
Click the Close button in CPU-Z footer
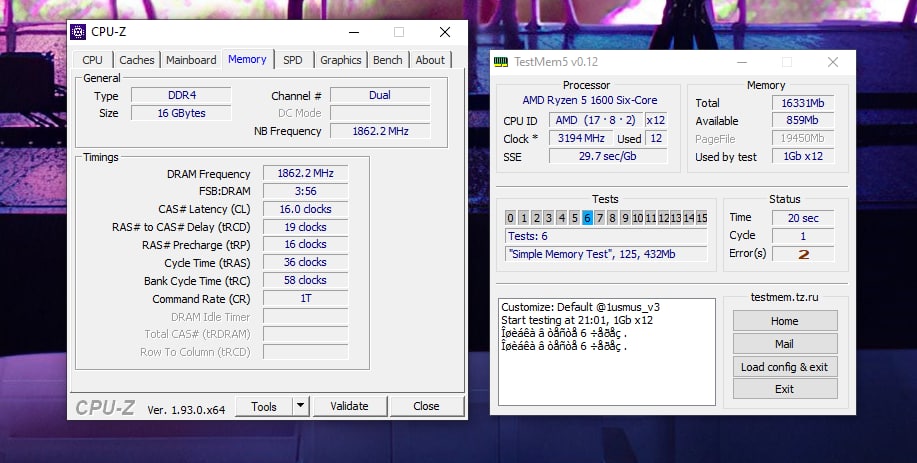tap(426, 406)
